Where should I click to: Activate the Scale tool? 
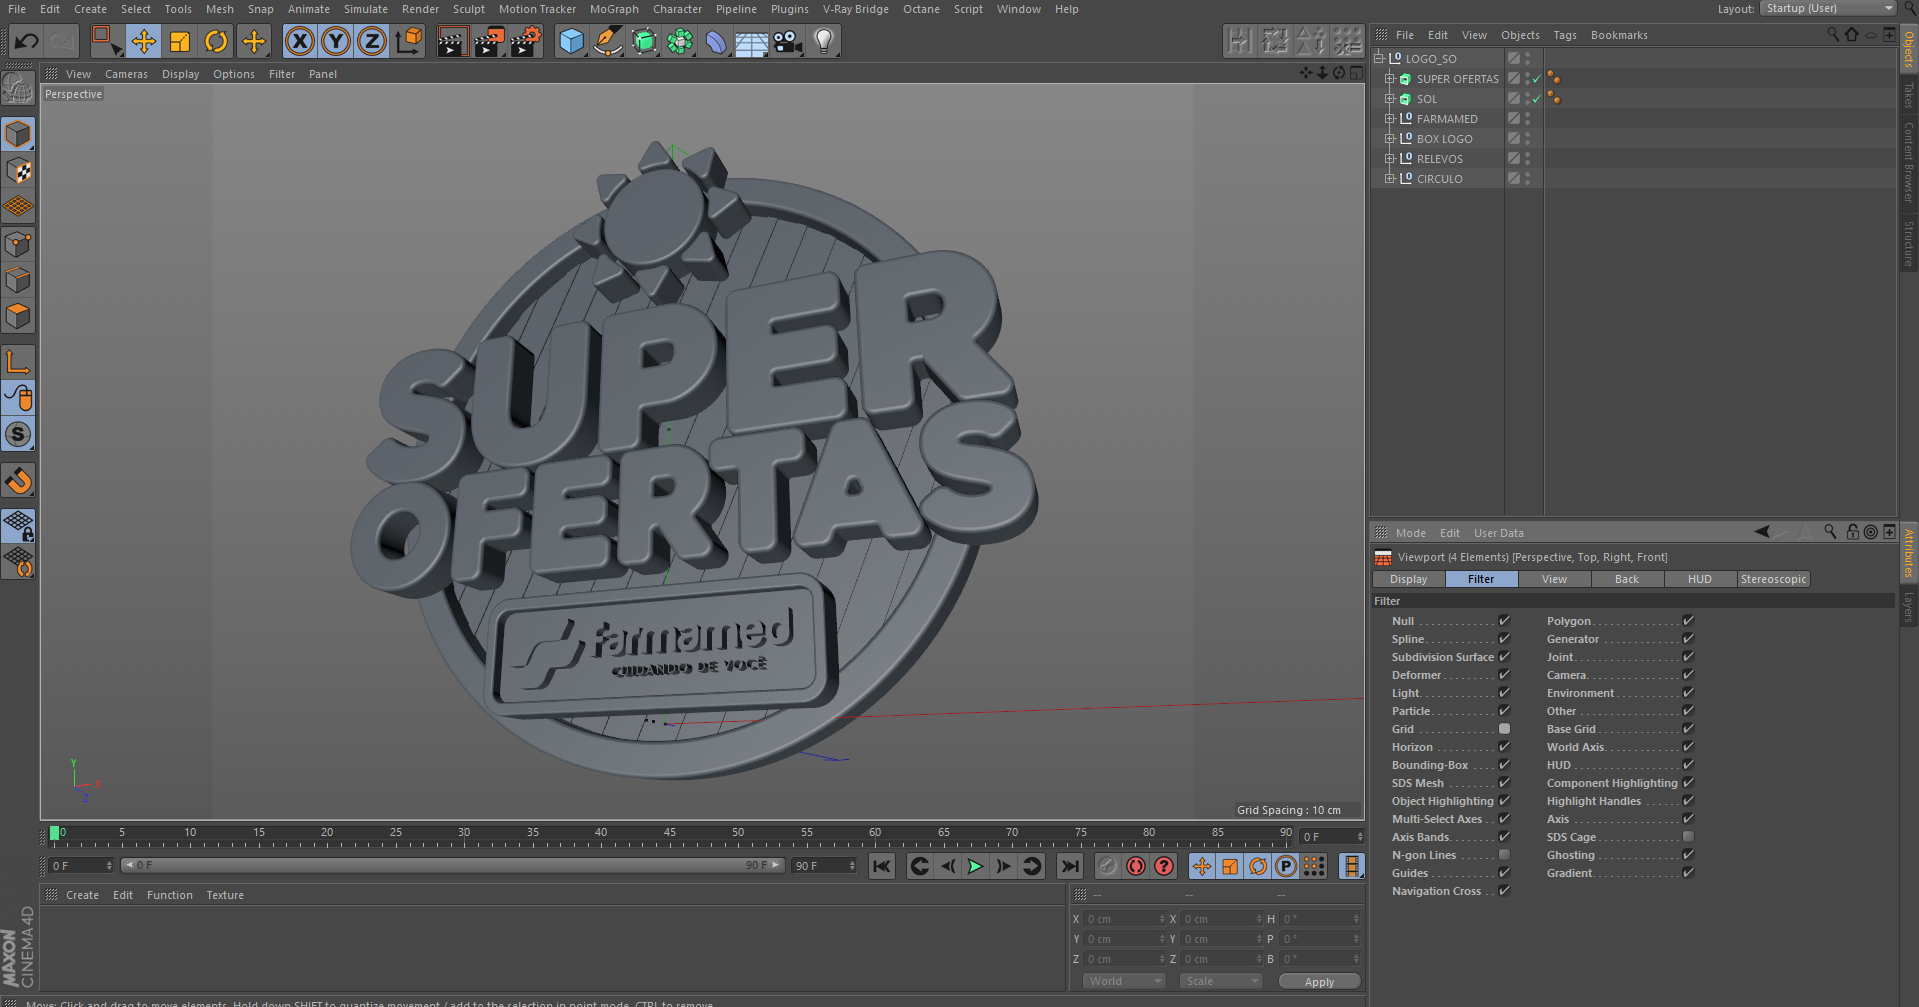click(x=180, y=41)
